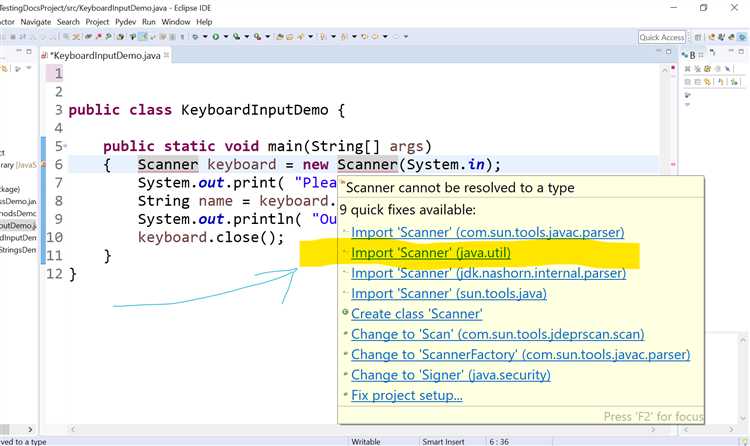Click Import 'Scanner' (java.util) quick fix
The image size is (750, 446).
pyautogui.click(x=430, y=253)
